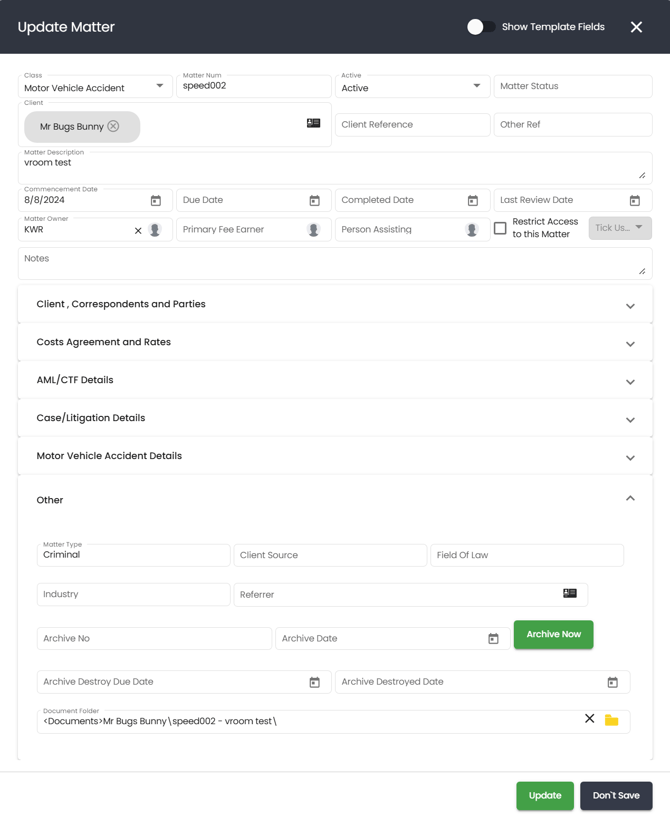Image resolution: width=670 pixels, height=818 pixels.
Task: Open the Active status dropdown
Action: (x=412, y=87)
